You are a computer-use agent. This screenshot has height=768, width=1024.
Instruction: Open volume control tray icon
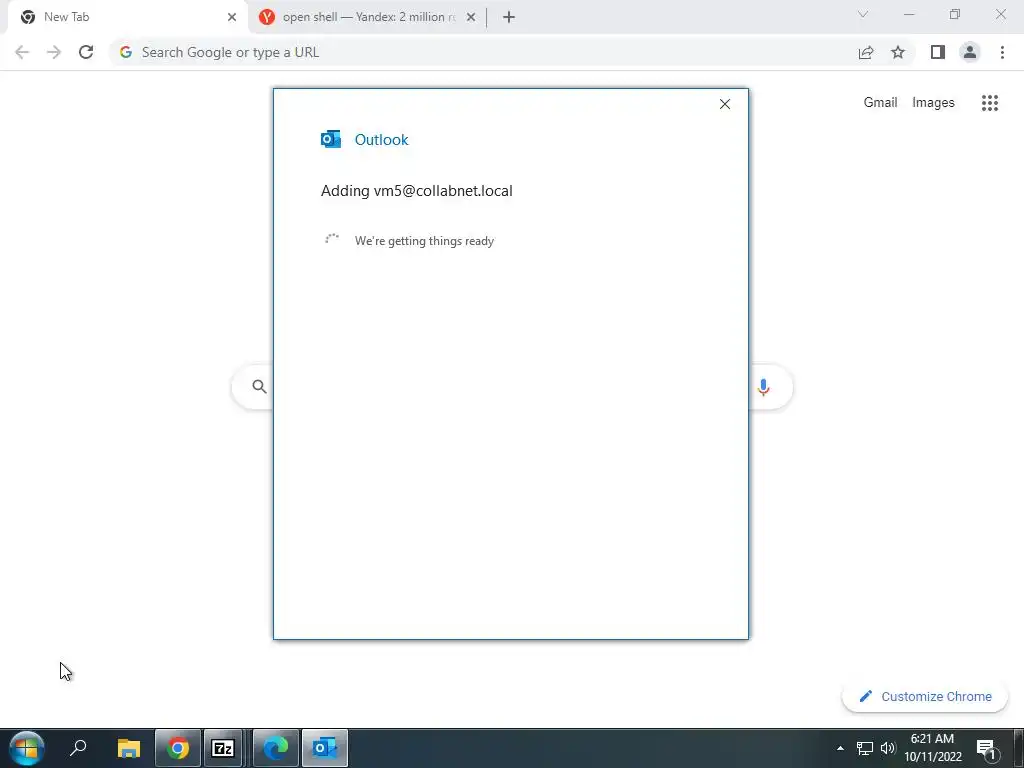coord(888,748)
